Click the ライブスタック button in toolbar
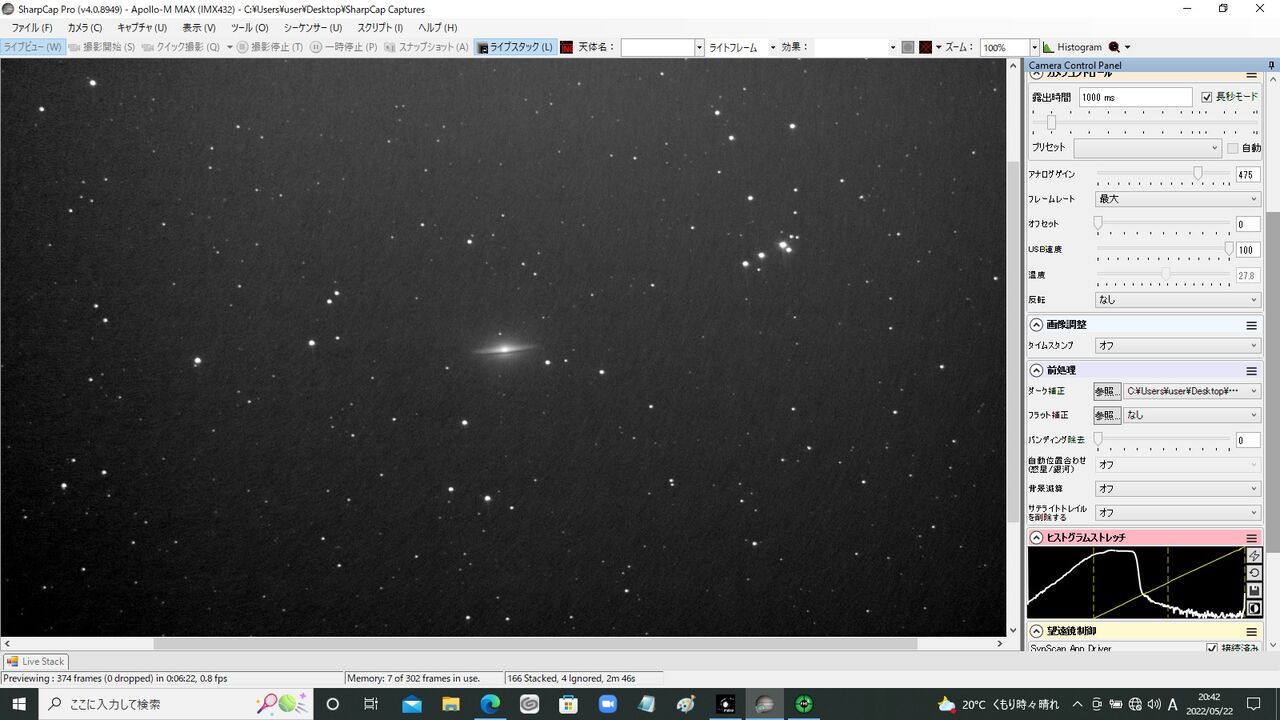 (x=515, y=47)
